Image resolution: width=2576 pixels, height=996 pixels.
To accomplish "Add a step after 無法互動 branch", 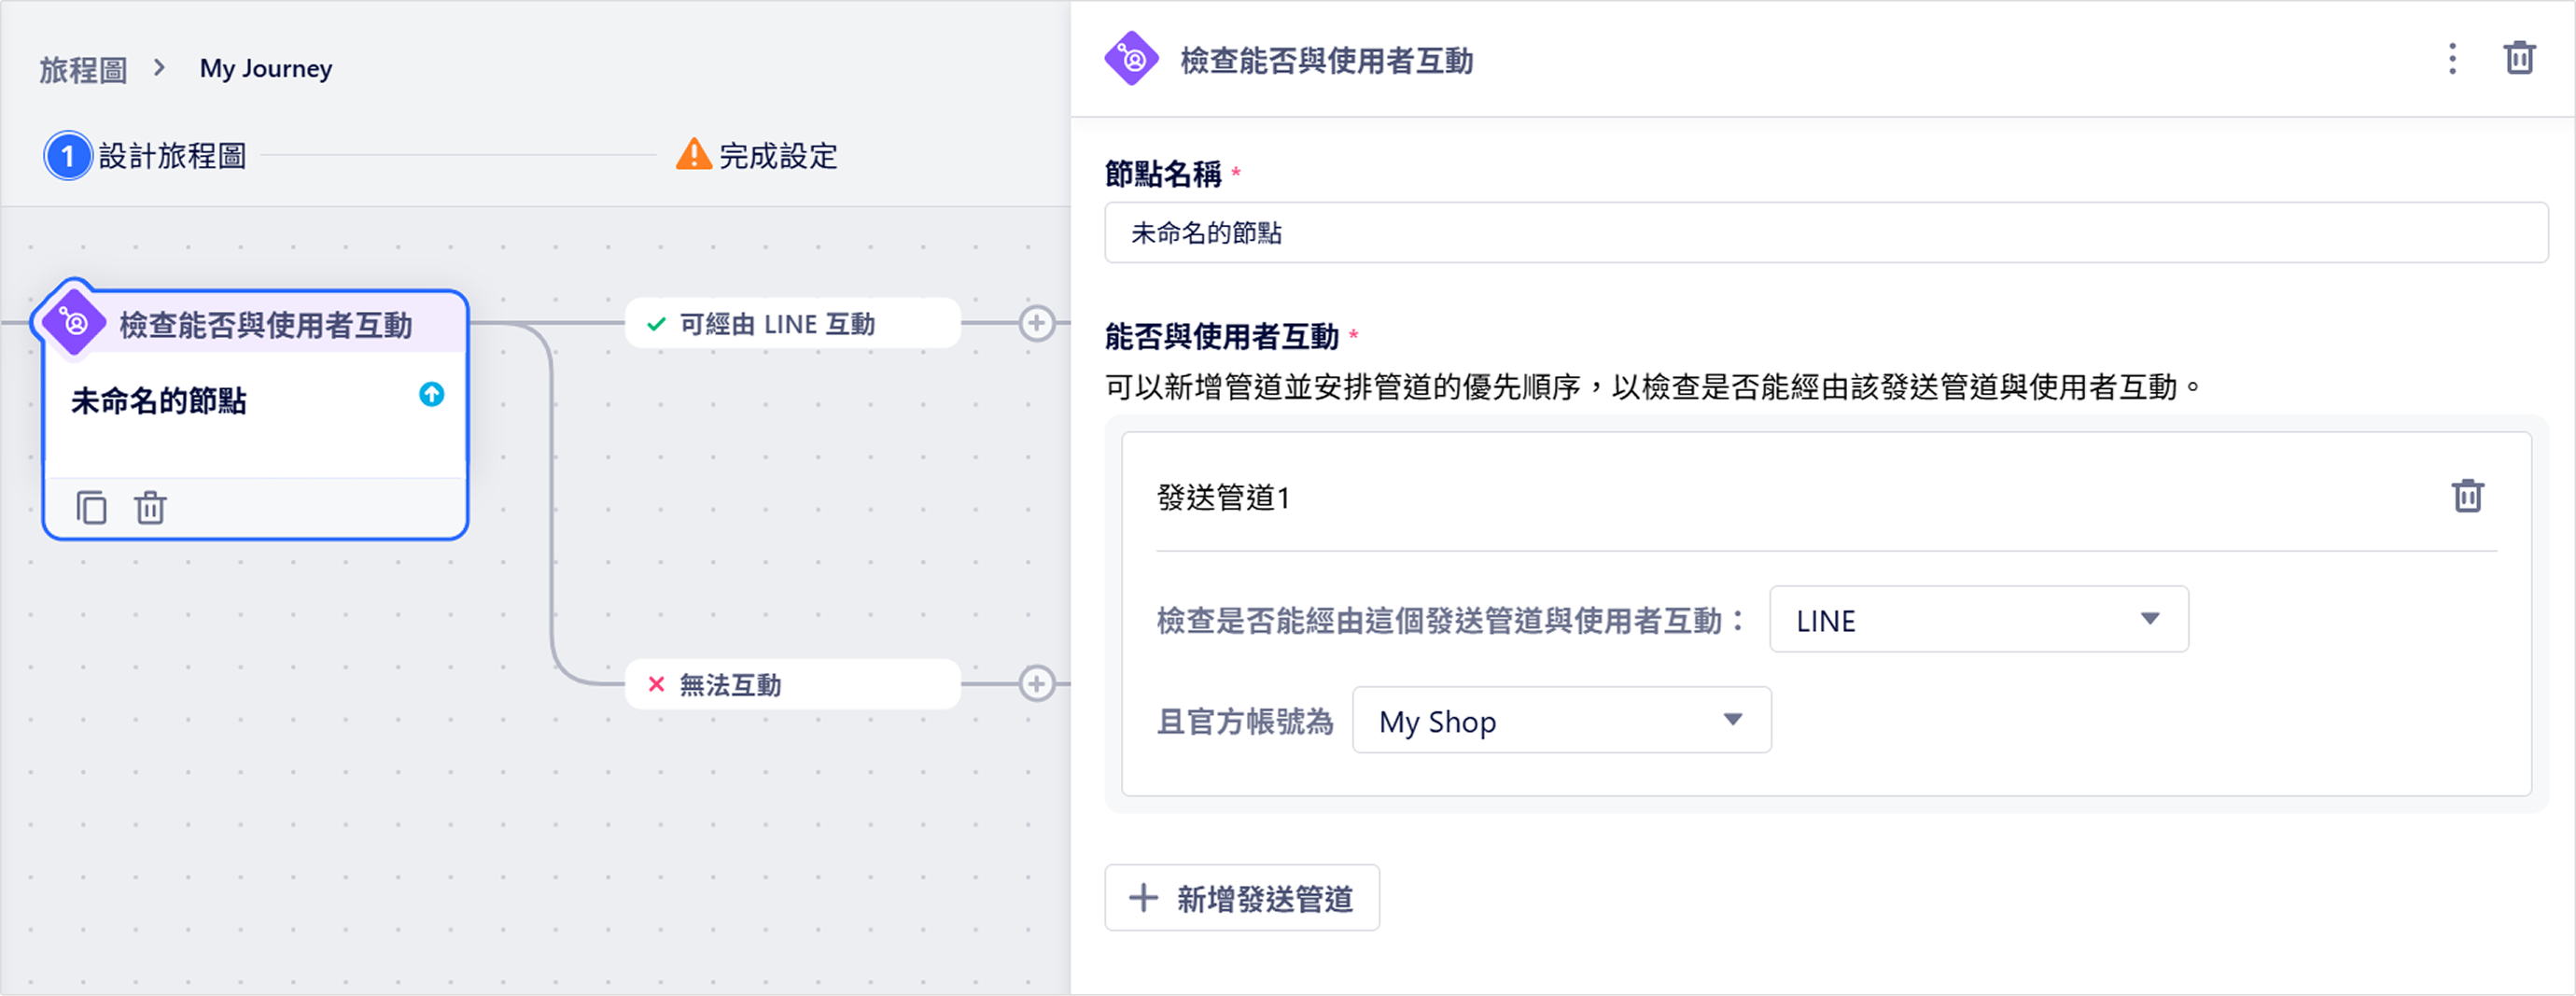I will pyautogui.click(x=1036, y=684).
